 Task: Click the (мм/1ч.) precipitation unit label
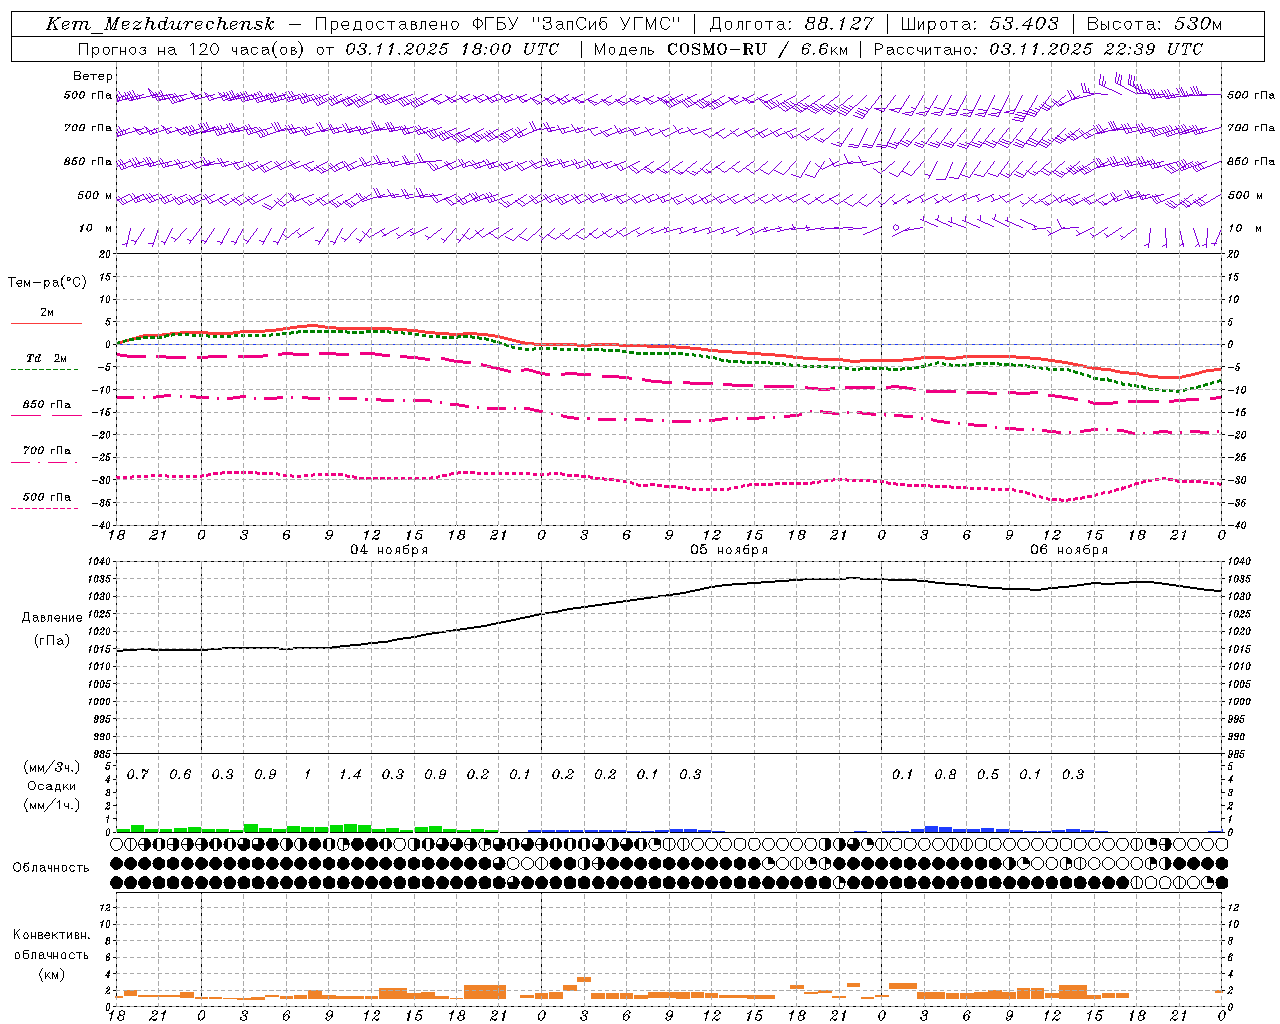point(51,804)
